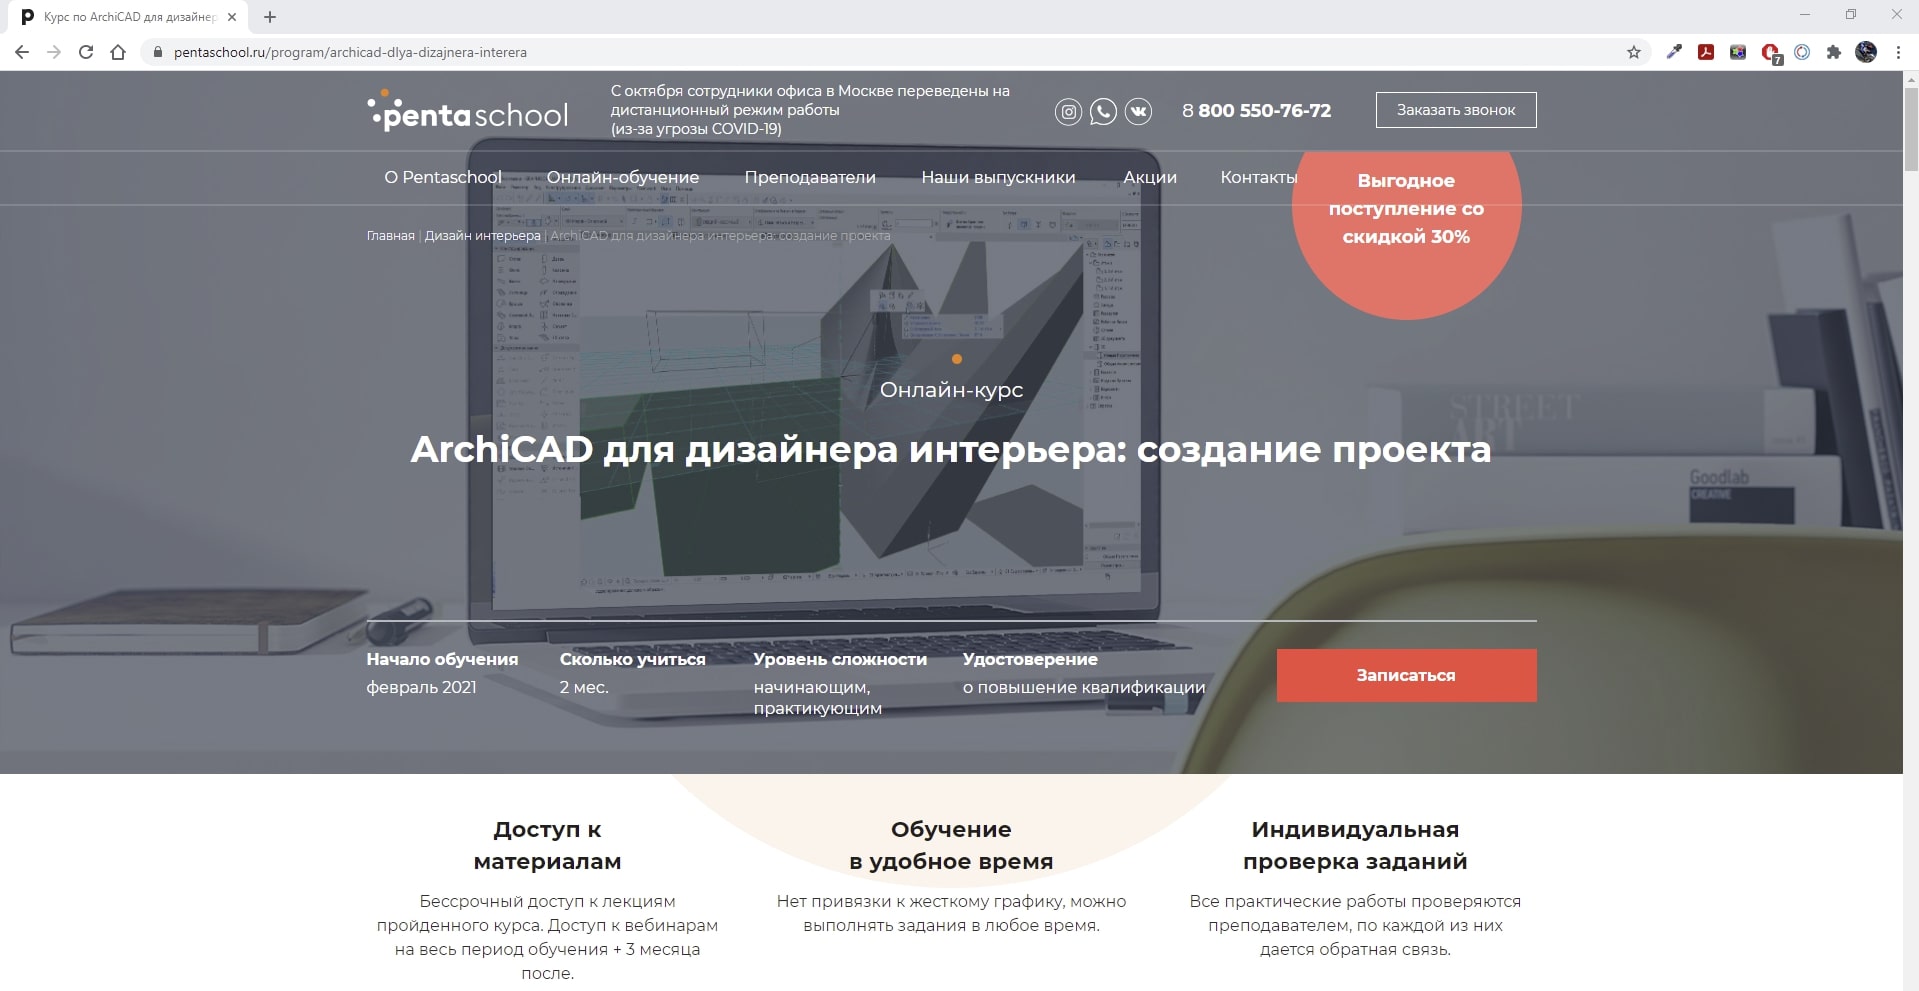Open Chrome's three-dot menu
Viewport: 1919px width, 991px height.
1898,52
